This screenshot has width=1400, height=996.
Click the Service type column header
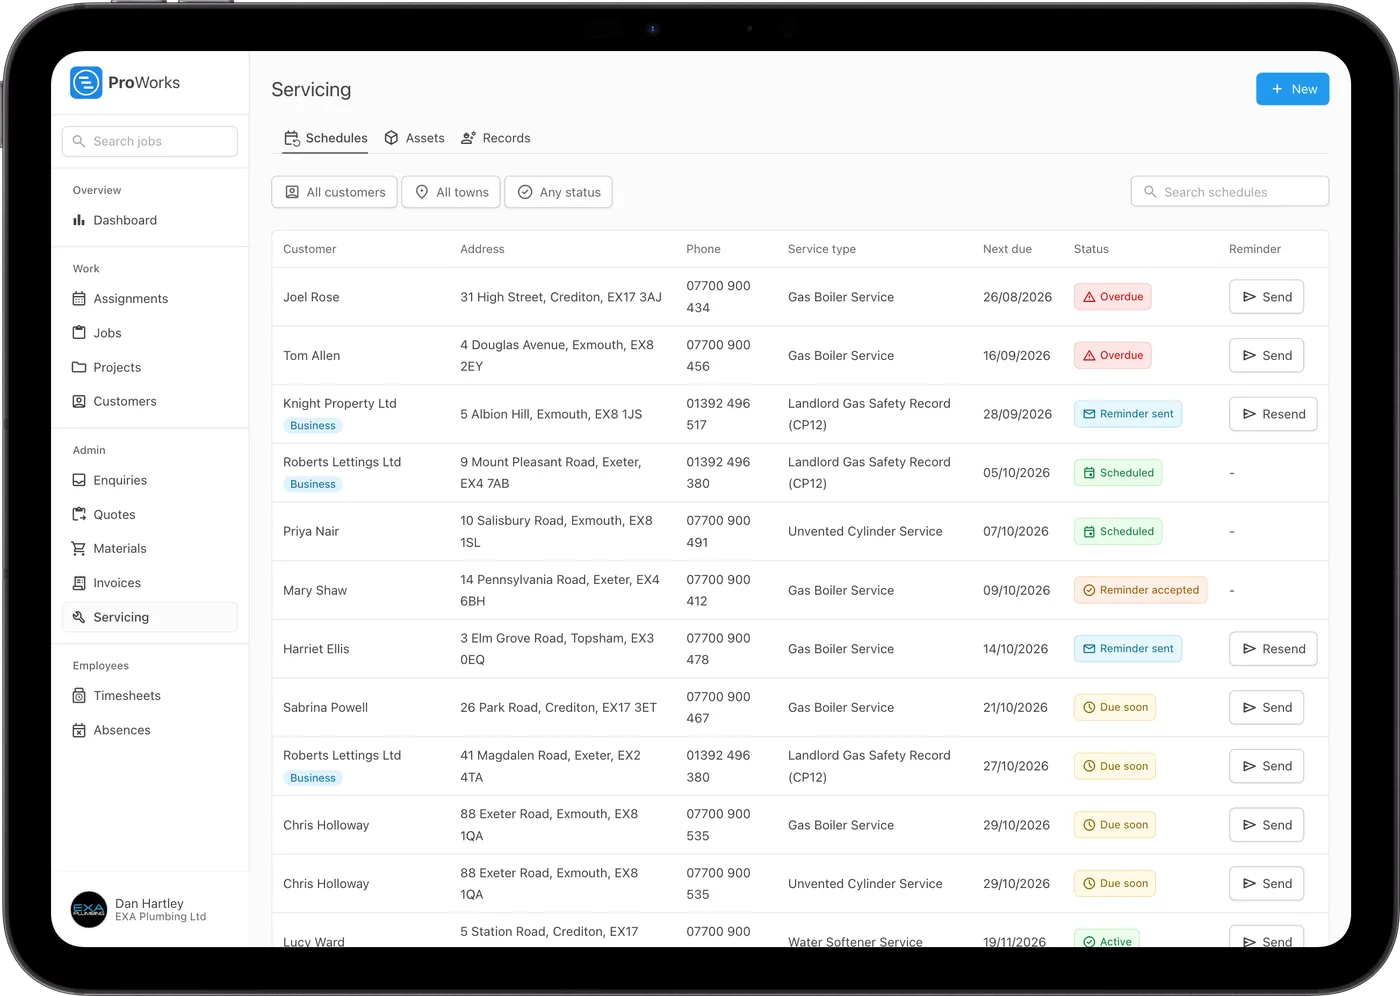[822, 249]
